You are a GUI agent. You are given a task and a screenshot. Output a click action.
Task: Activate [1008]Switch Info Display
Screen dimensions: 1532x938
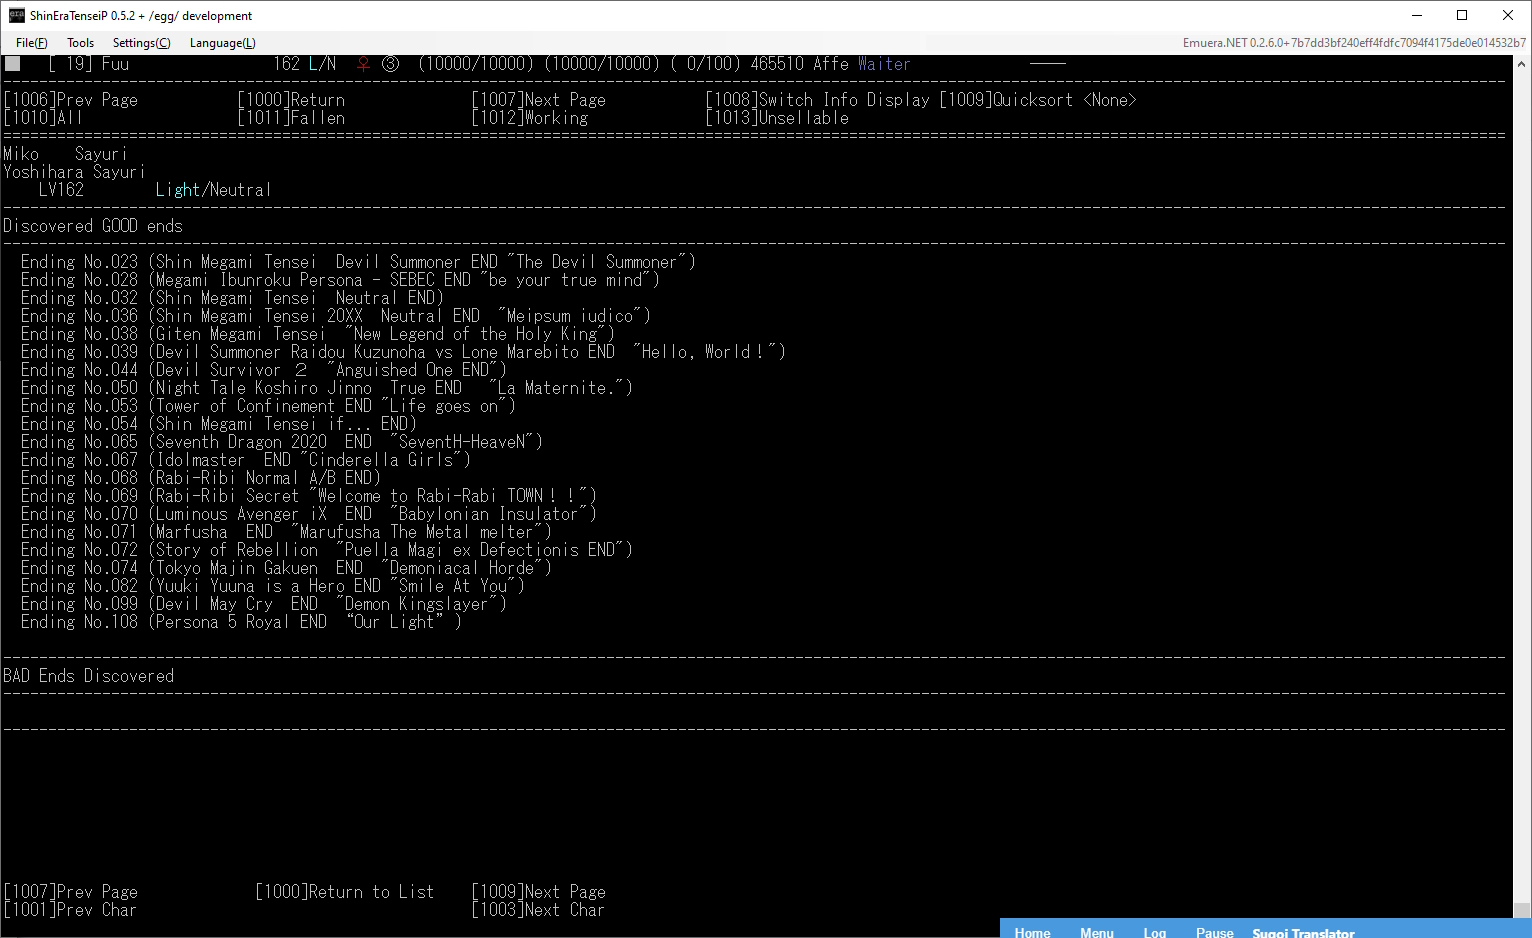(818, 100)
